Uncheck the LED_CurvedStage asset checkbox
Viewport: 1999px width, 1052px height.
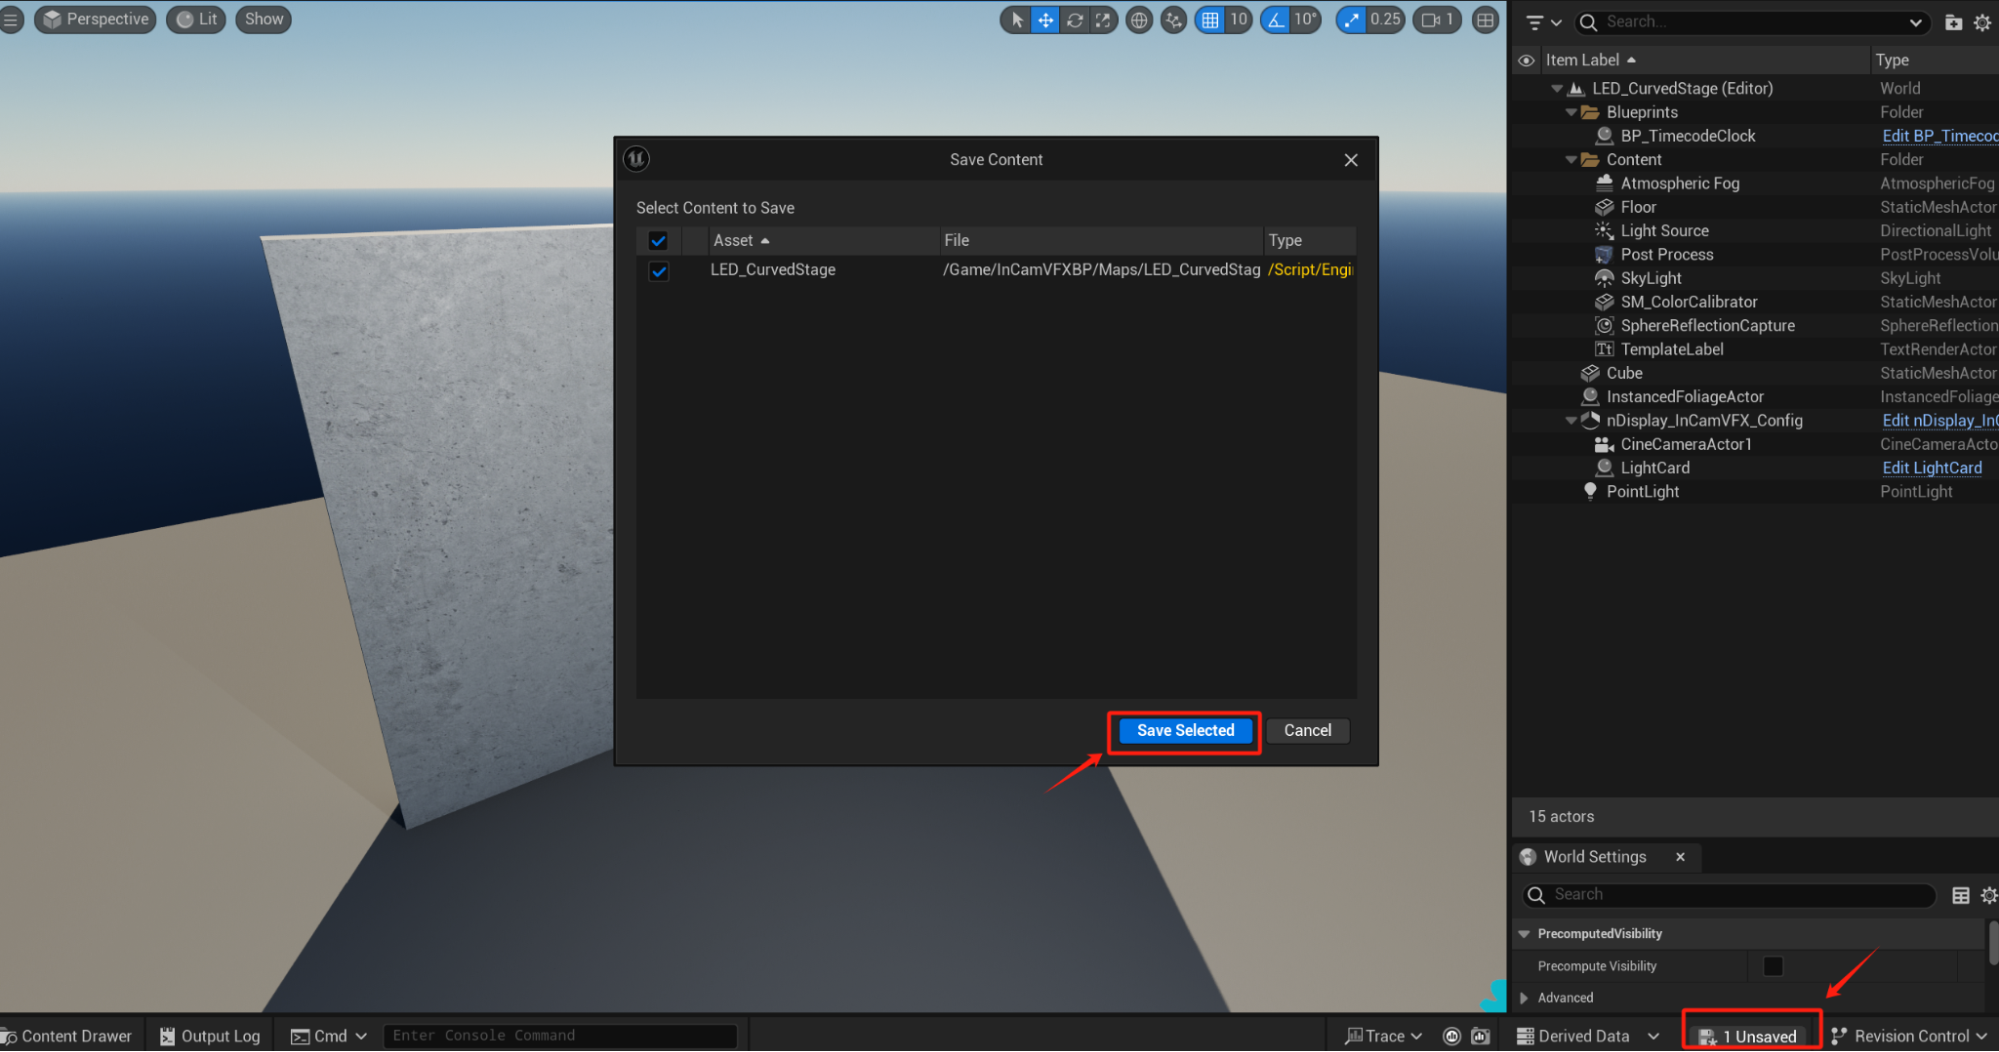pos(658,271)
